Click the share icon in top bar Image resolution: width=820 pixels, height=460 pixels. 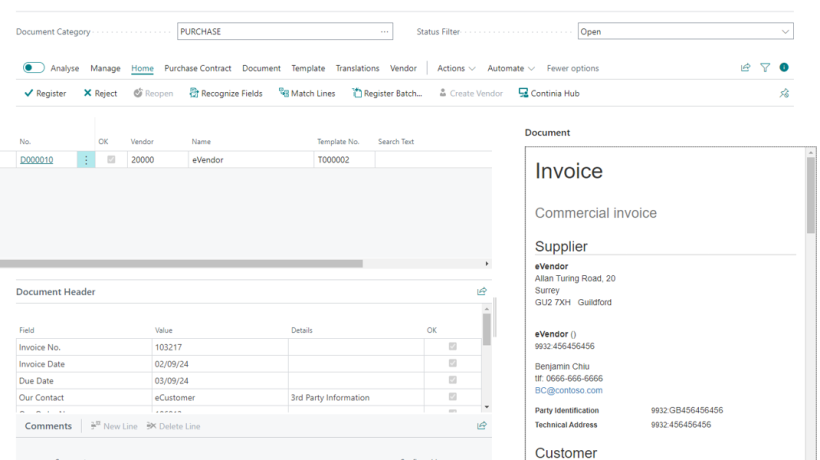coord(745,68)
